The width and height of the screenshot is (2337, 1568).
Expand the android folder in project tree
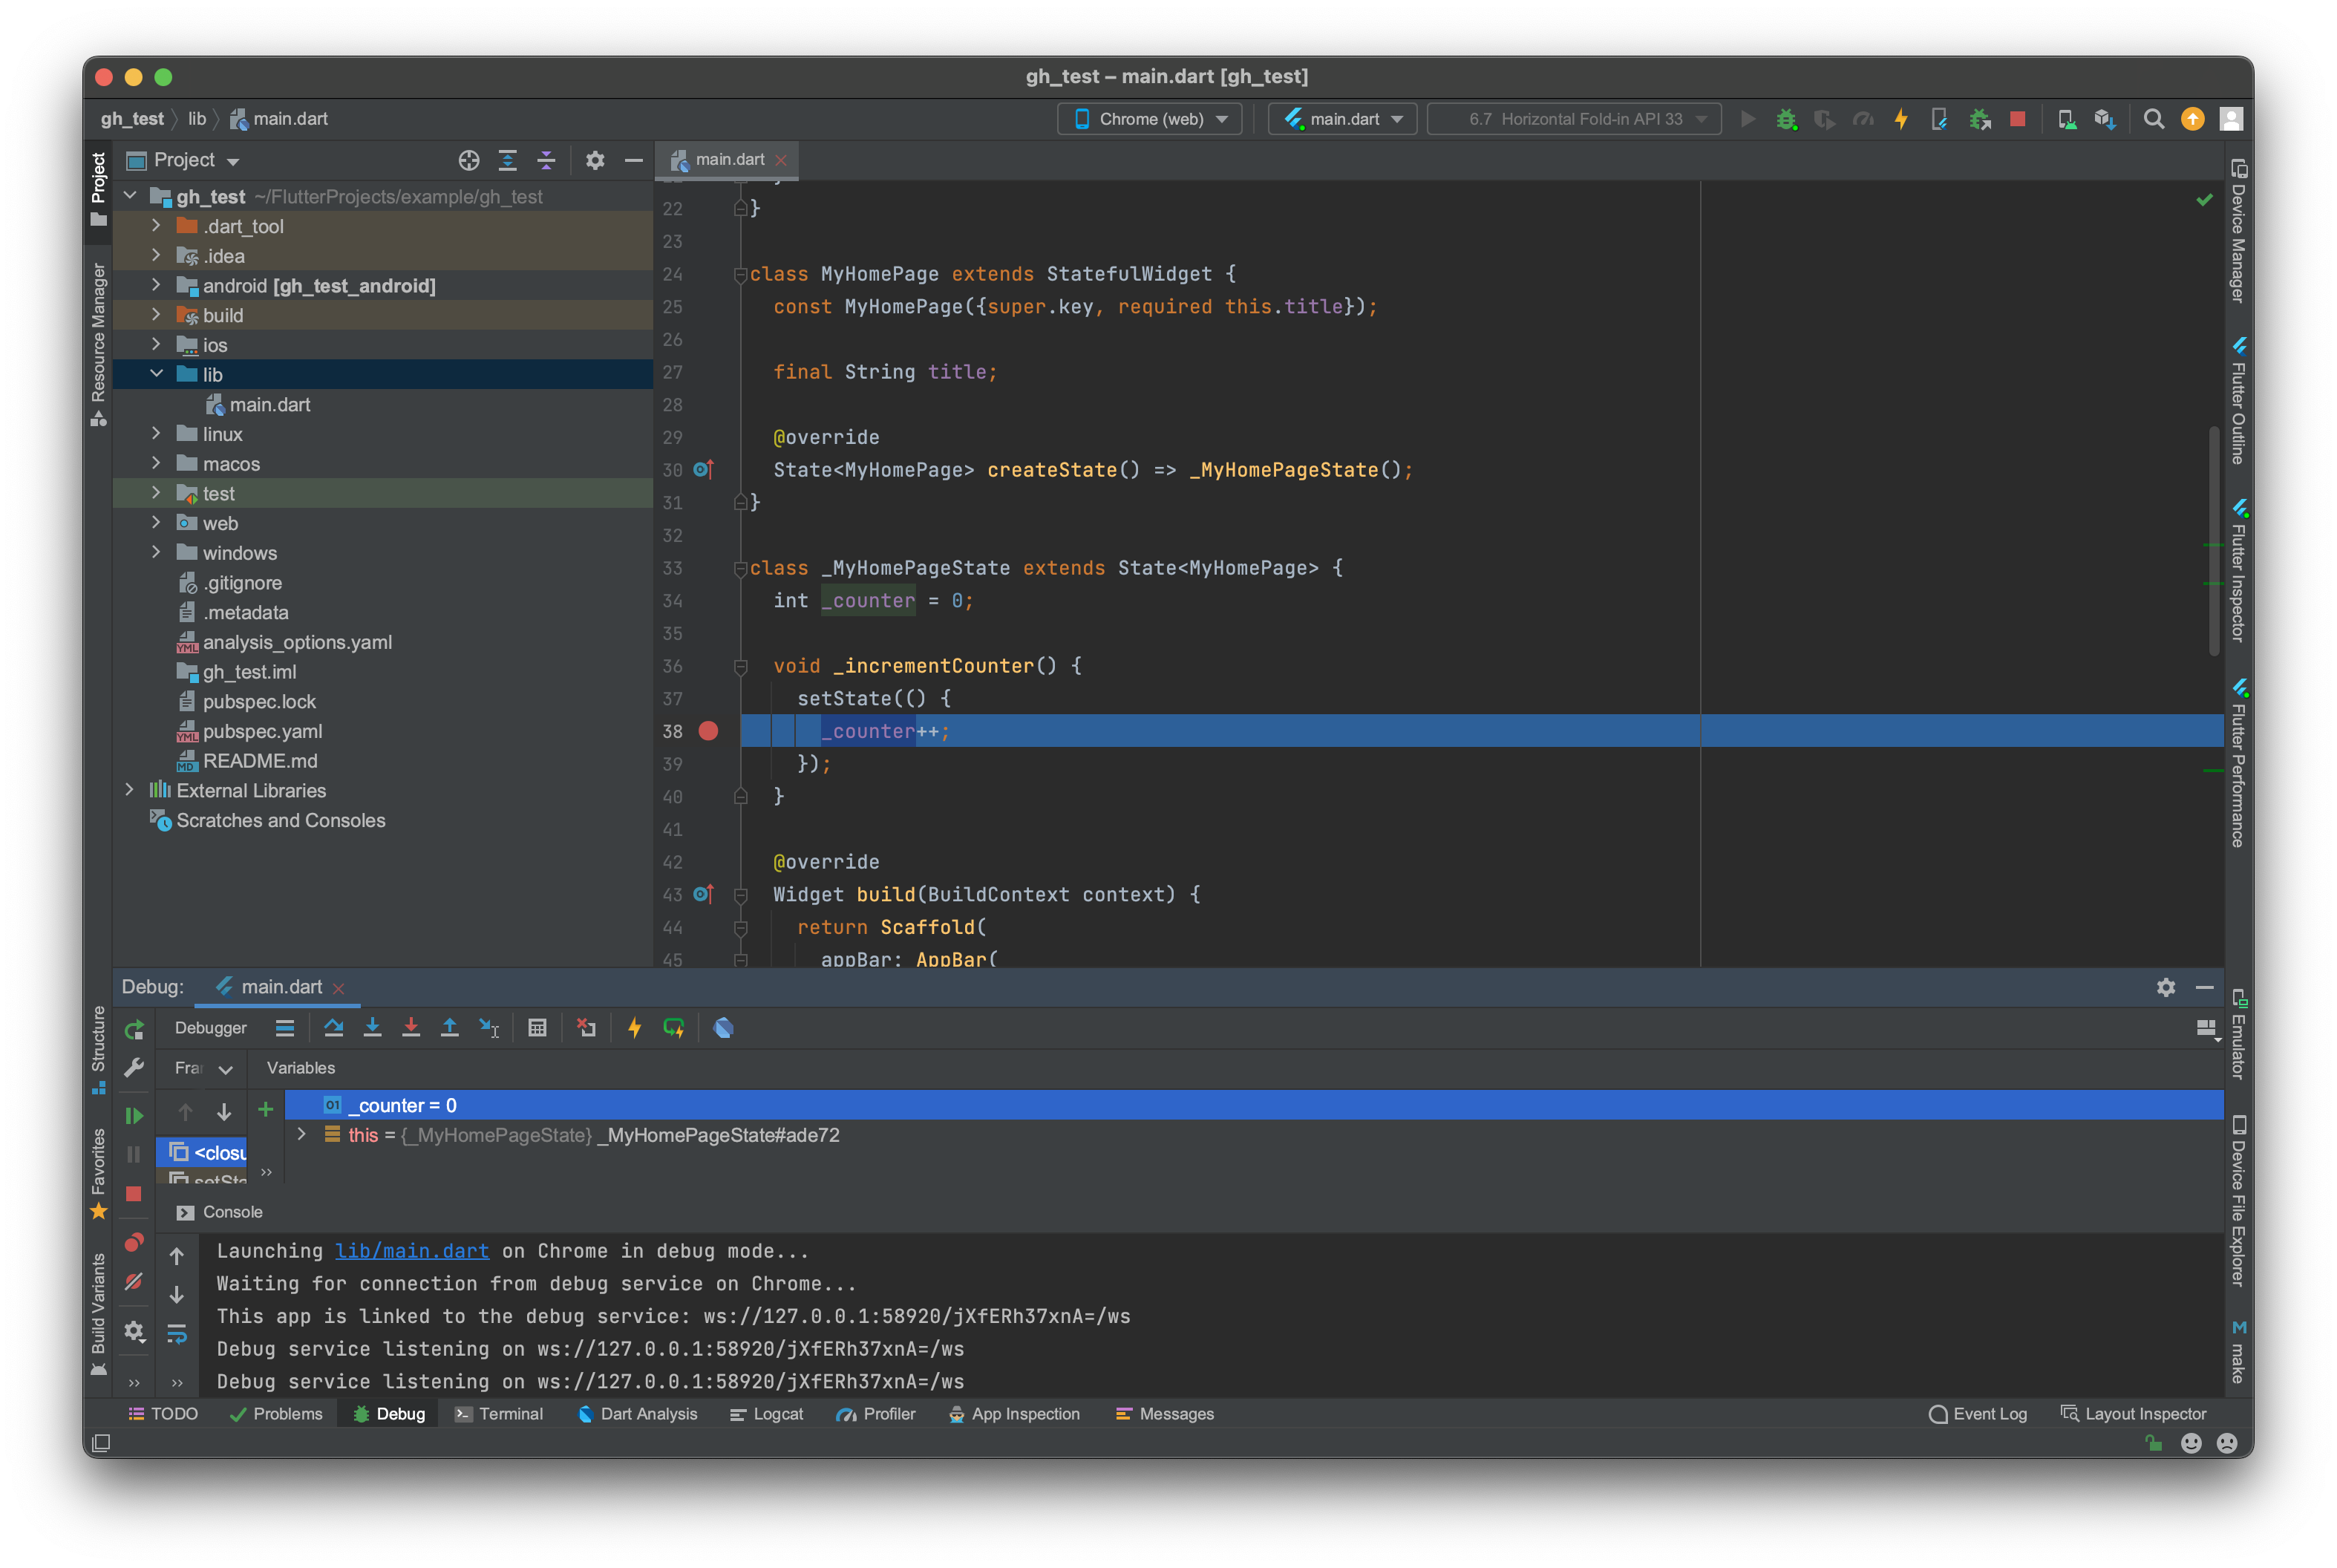click(156, 286)
